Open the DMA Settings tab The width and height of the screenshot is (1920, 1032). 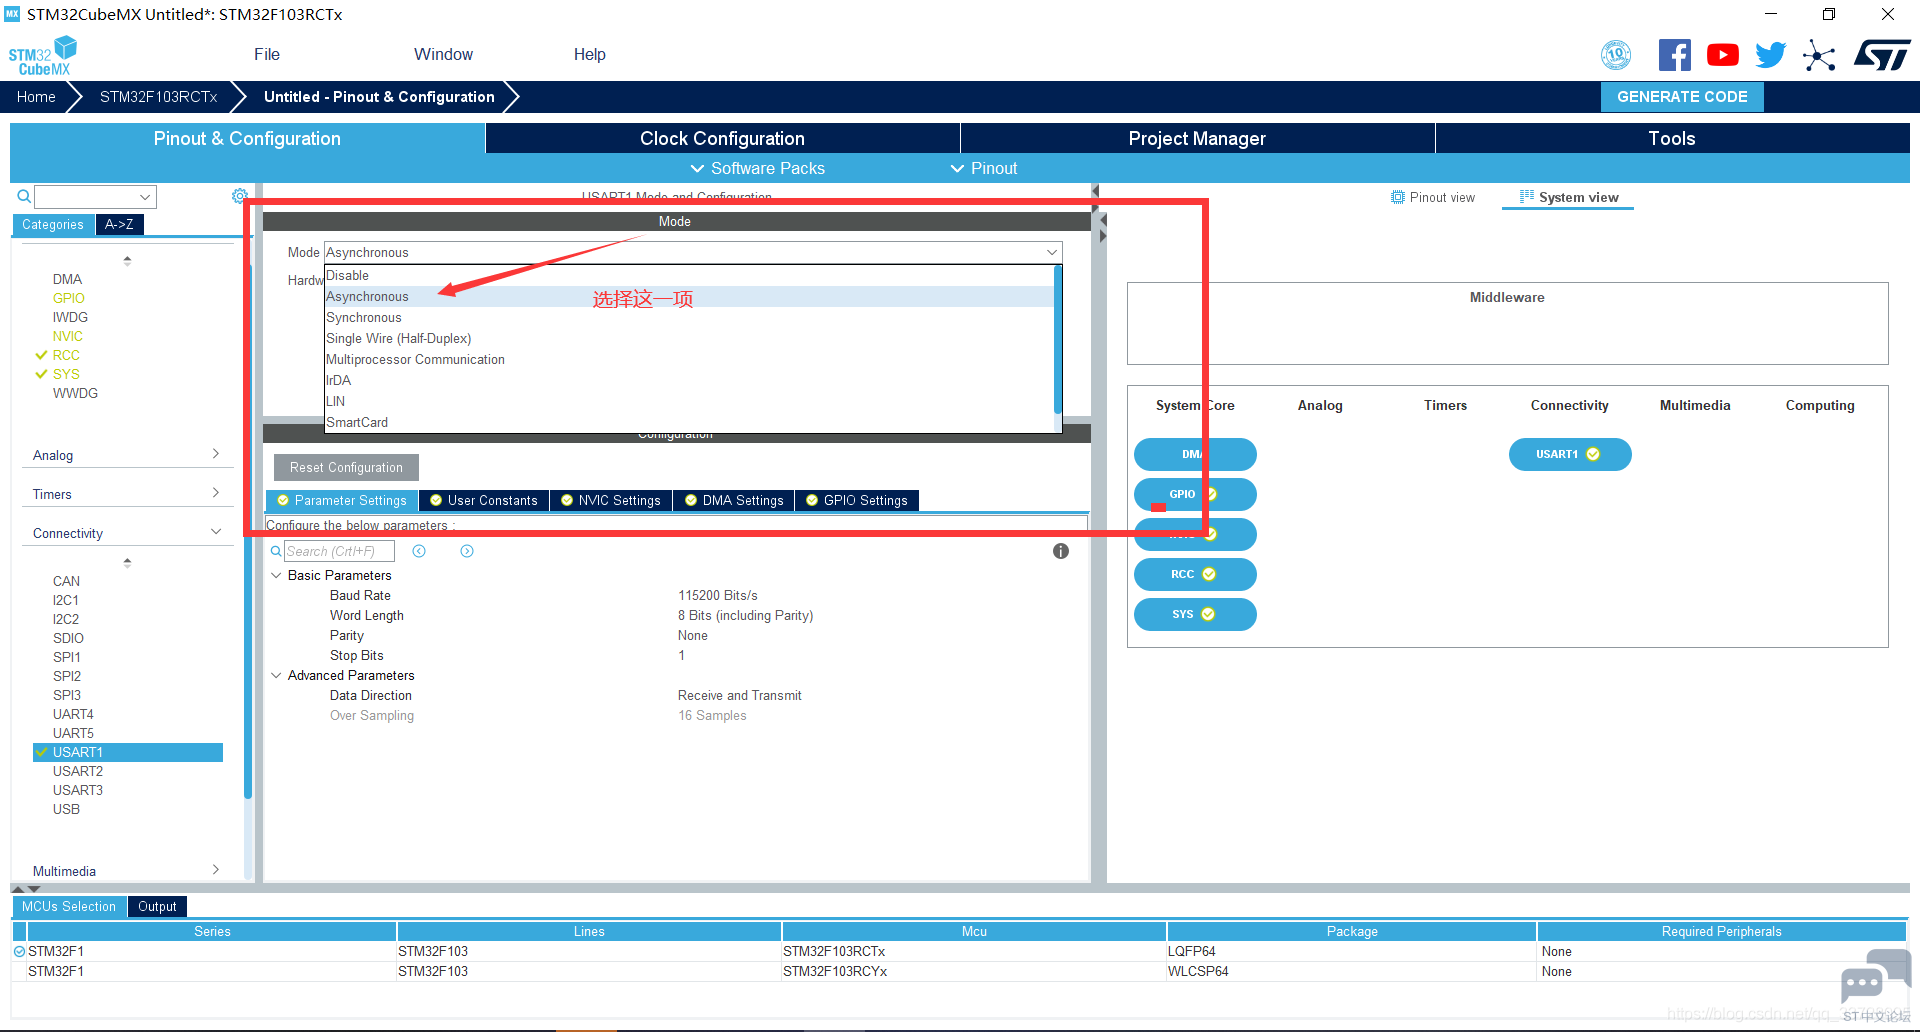pyautogui.click(x=734, y=500)
